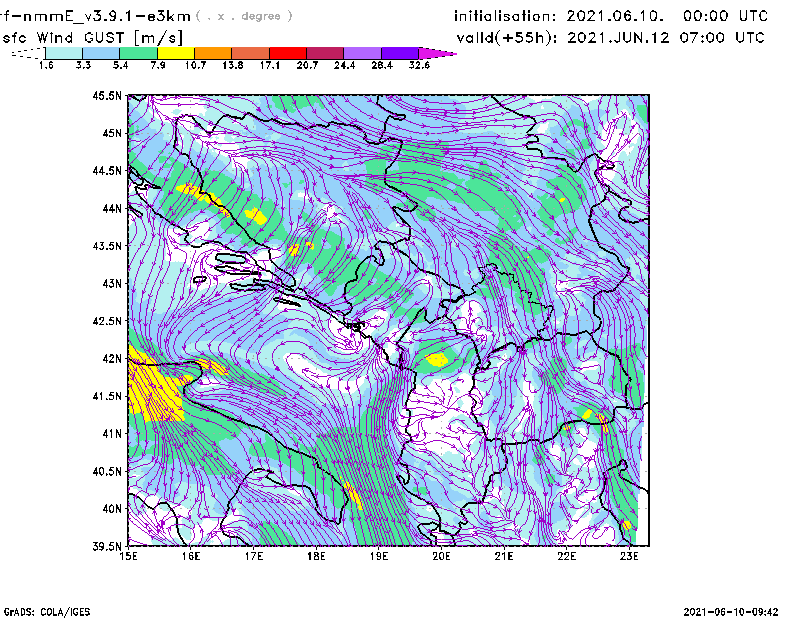Viewport: 800px width, 618px height.
Task: Click the '1.6' colorbar value
Action: click(46, 65)
